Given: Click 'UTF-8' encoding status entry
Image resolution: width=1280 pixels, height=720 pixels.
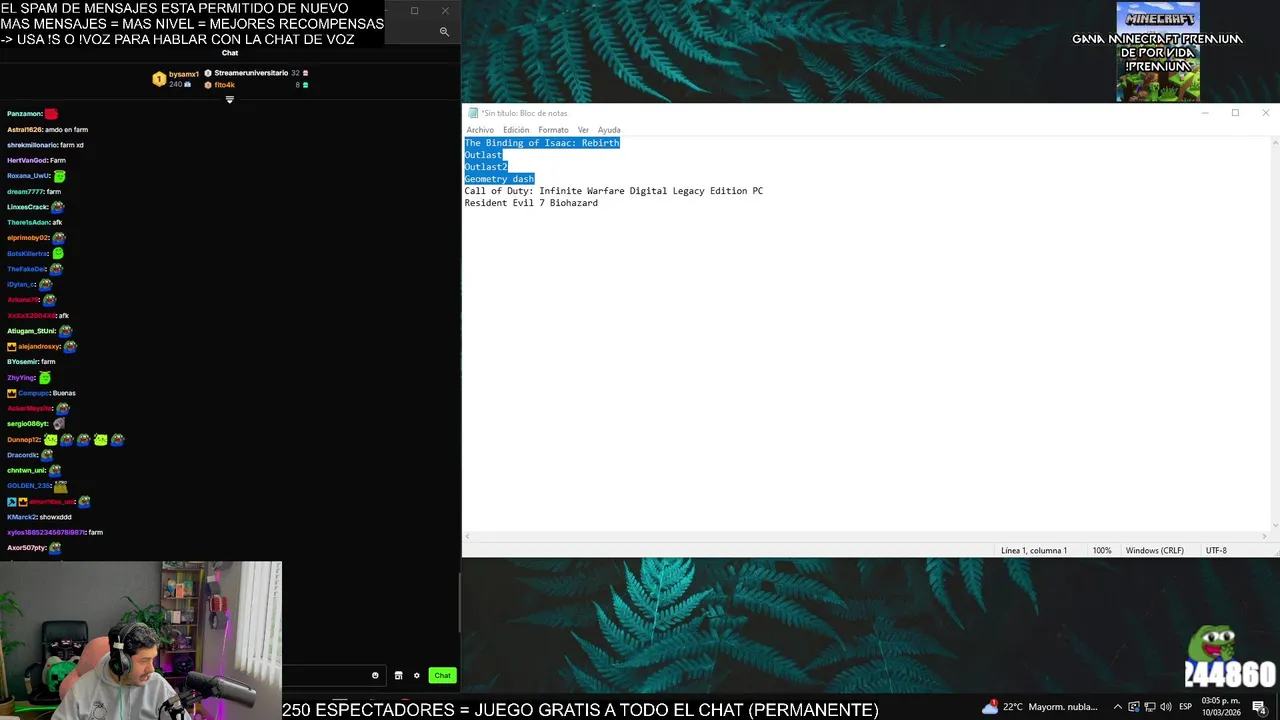Looking at the screenshot, I should click(1216, 551).
